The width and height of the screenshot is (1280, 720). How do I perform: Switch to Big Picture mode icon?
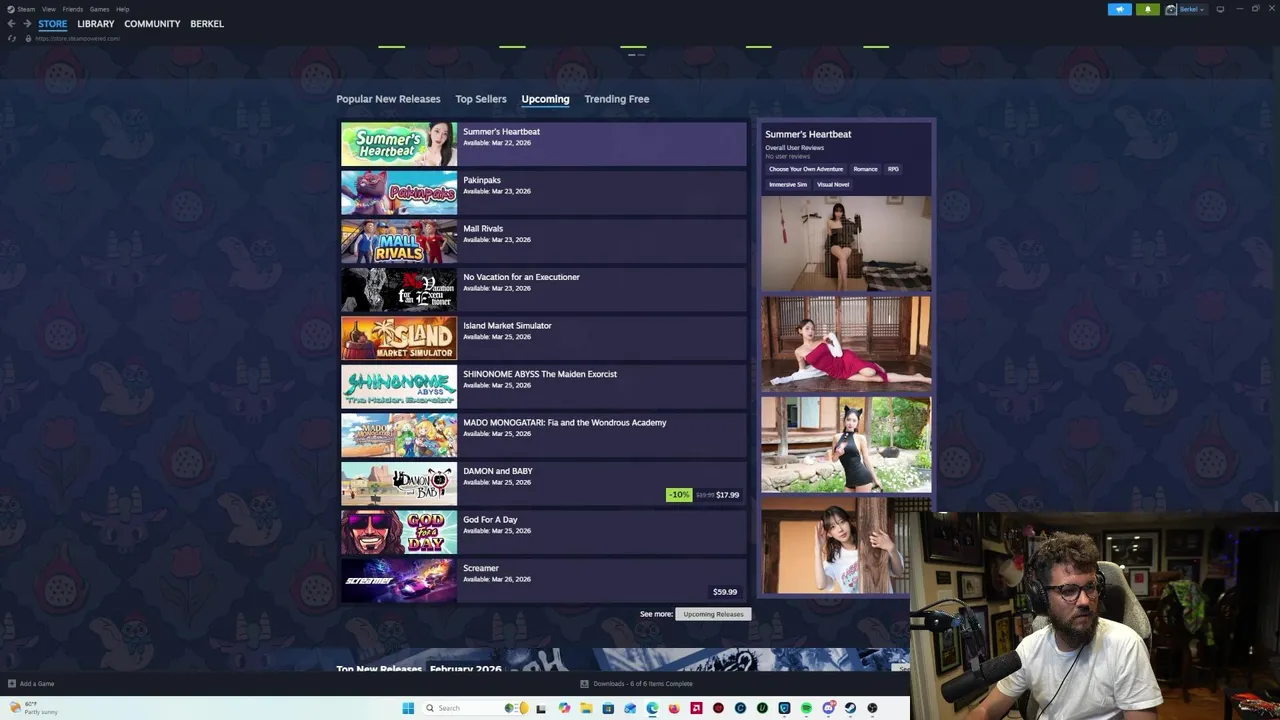tap(1220, 9)
